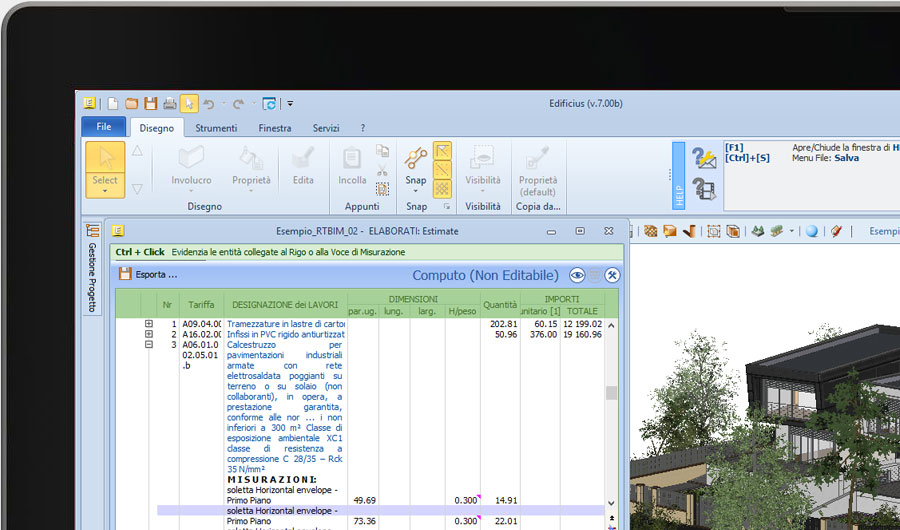The image size is (900, 530).
Task: Click the window refresh icon in quick access toolbar
Action: [x=269, y=104]
